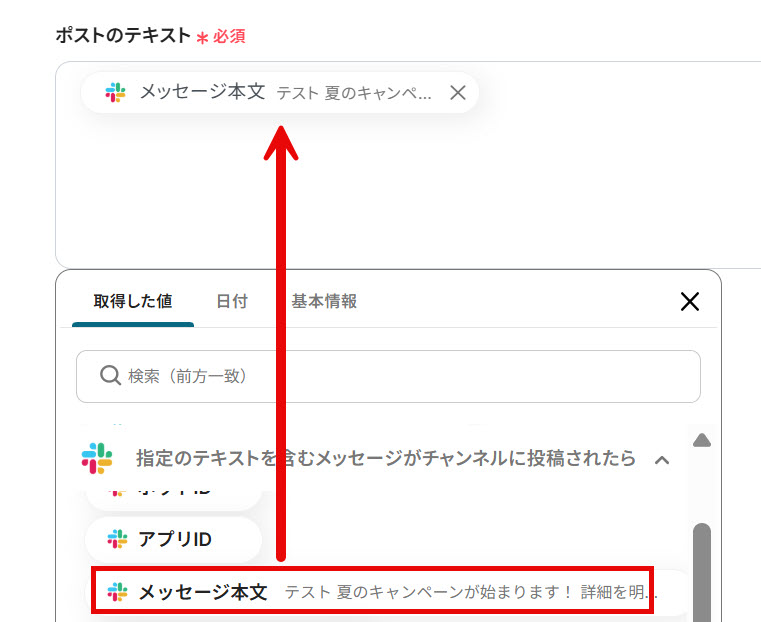Click the ポストのテキスト field label
The image size is (761, 622).
point(123,35)
